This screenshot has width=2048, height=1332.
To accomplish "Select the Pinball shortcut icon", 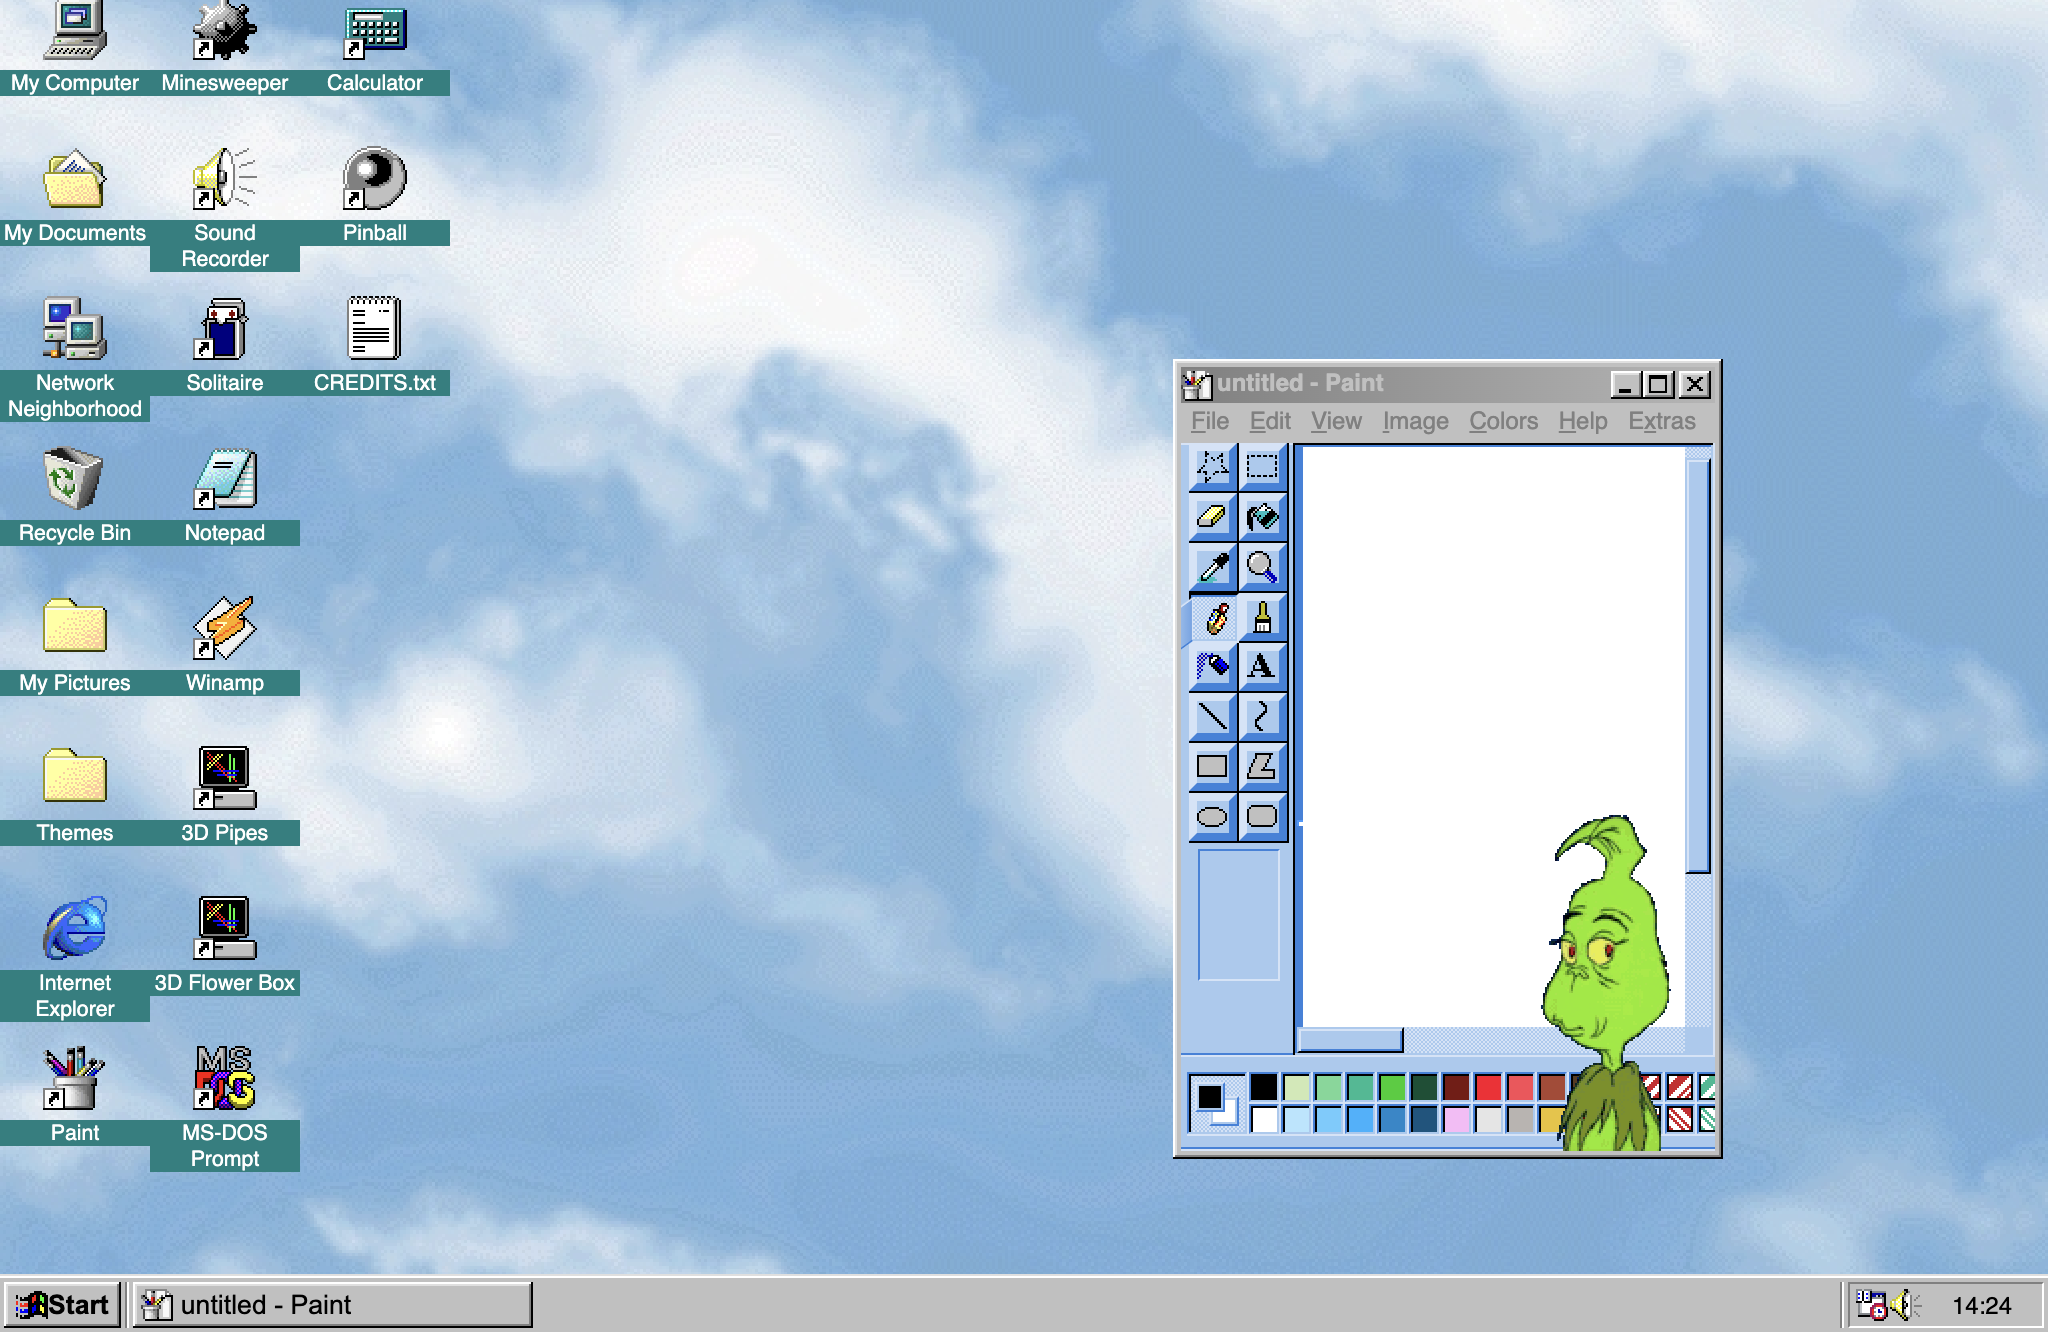I will [x=375, y=195].
